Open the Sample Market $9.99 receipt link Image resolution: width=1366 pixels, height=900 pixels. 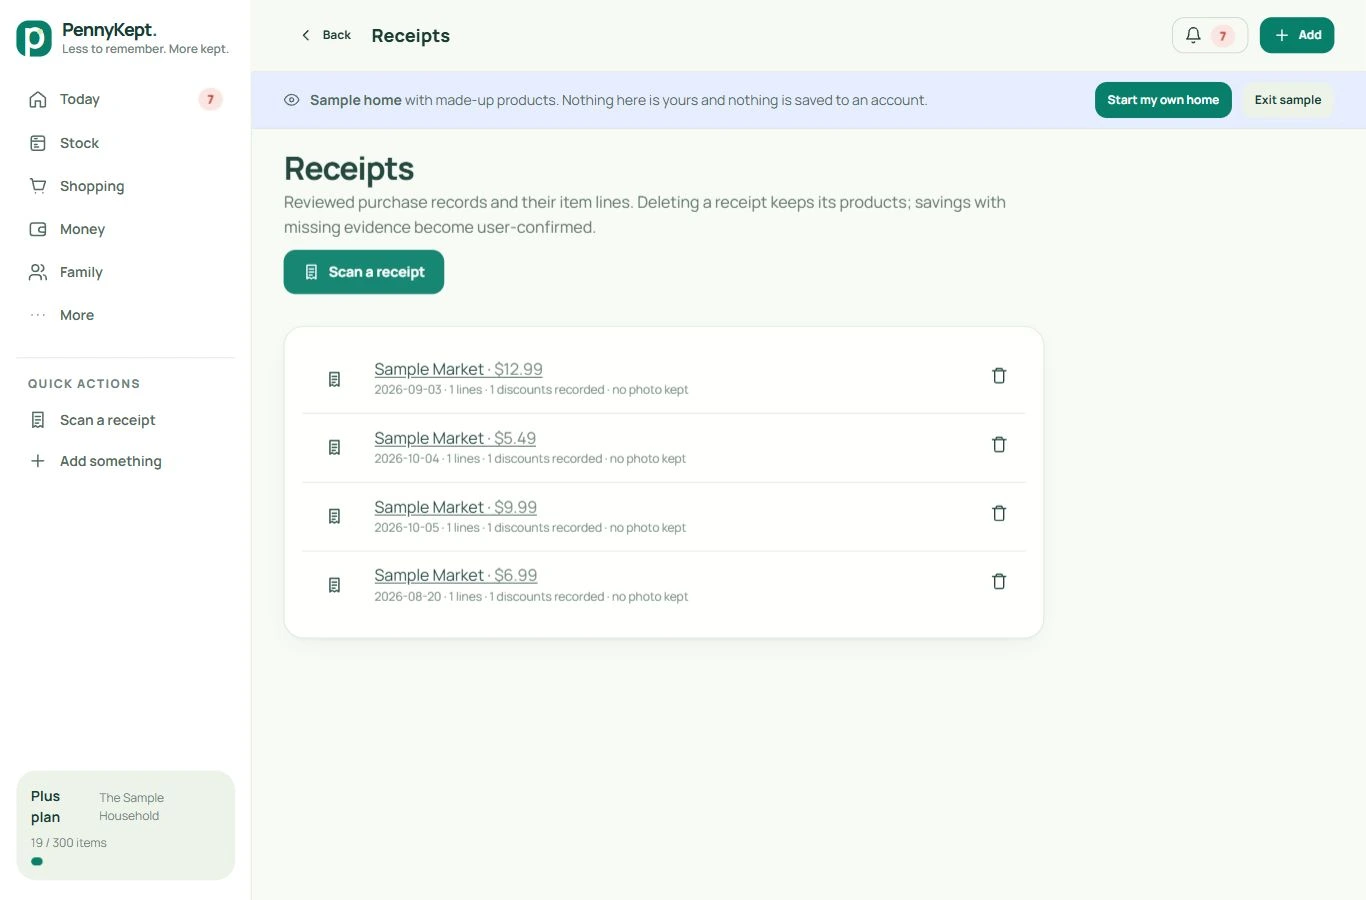456,507
